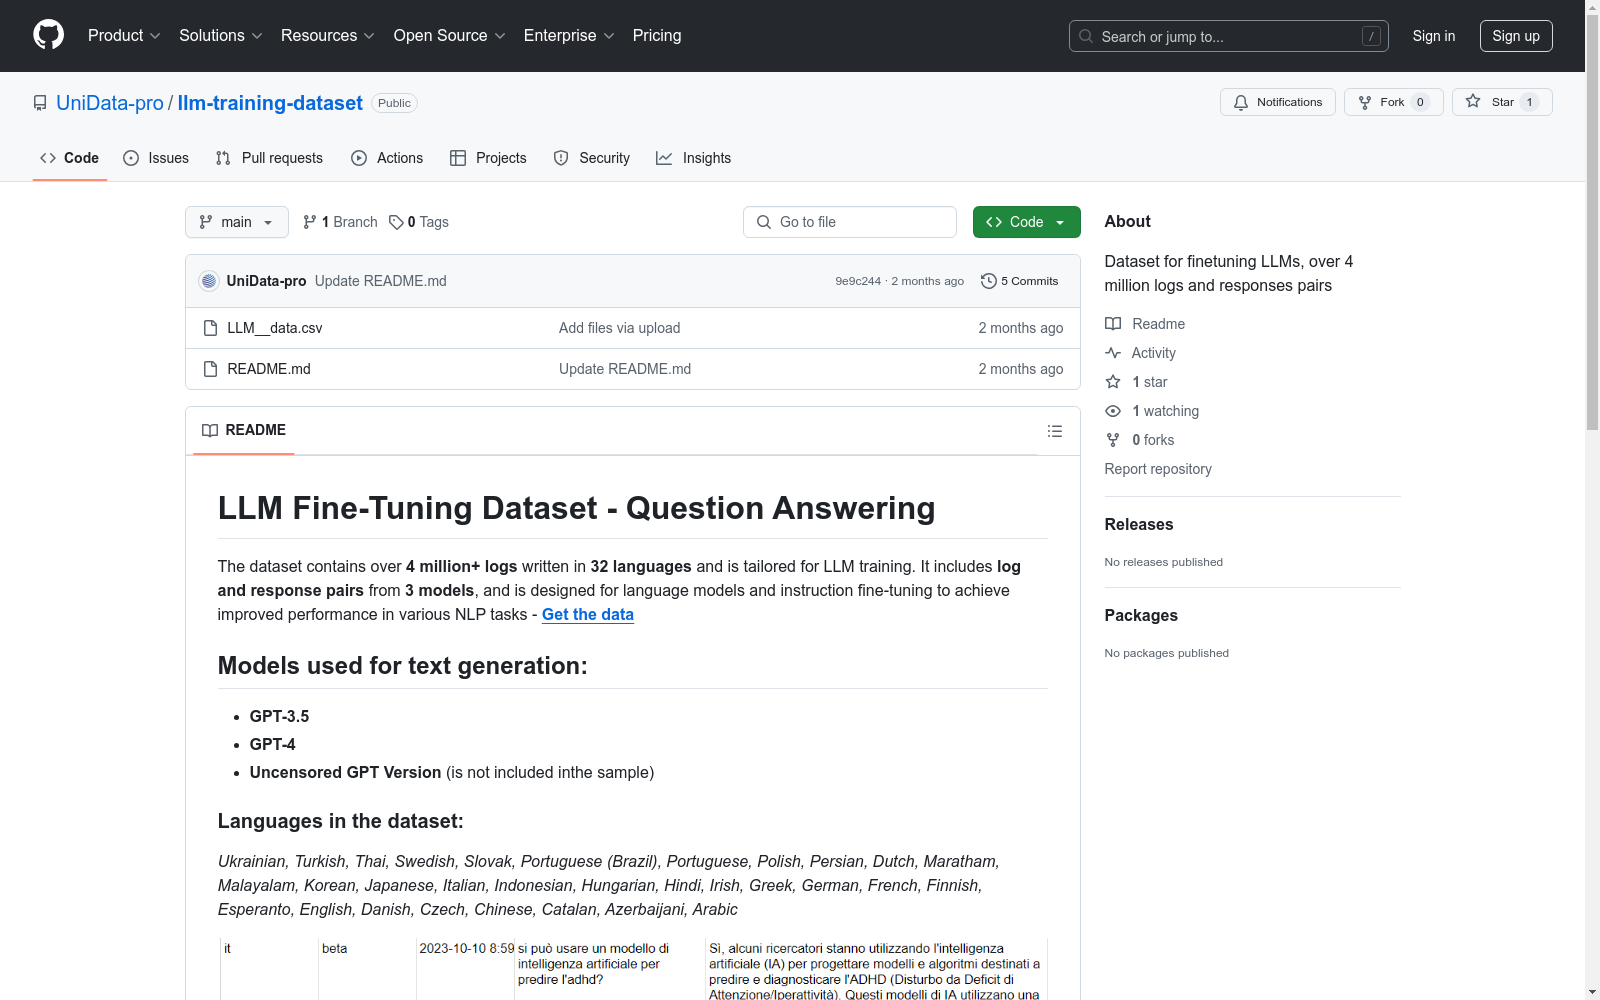Switch to the Security tab
Viewport: 1600px width, 1000px height.
(x=592, y=158)
